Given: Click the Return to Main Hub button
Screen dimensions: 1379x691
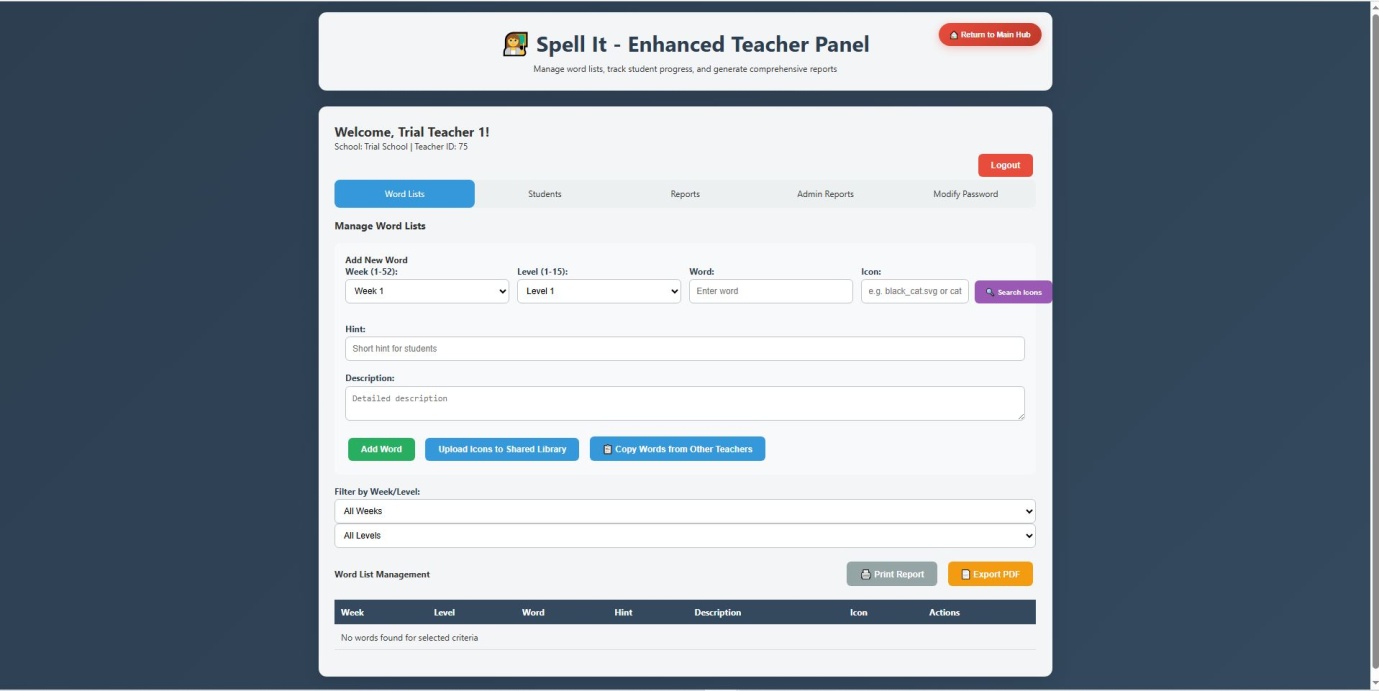Looking at the screenshot, I should coord(989,35).
